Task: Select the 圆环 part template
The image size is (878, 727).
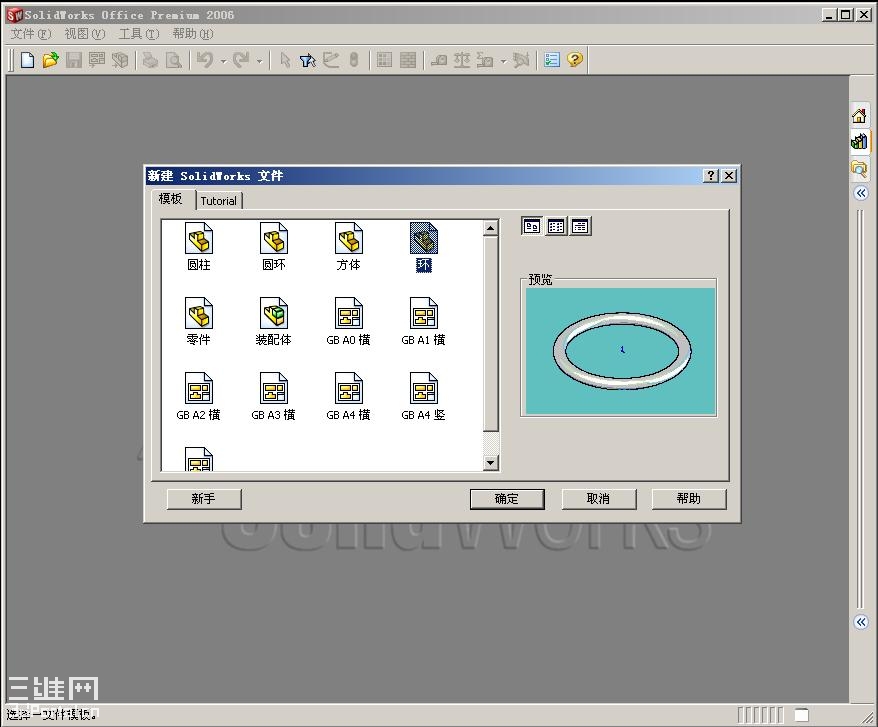Action: coord(274,246)
